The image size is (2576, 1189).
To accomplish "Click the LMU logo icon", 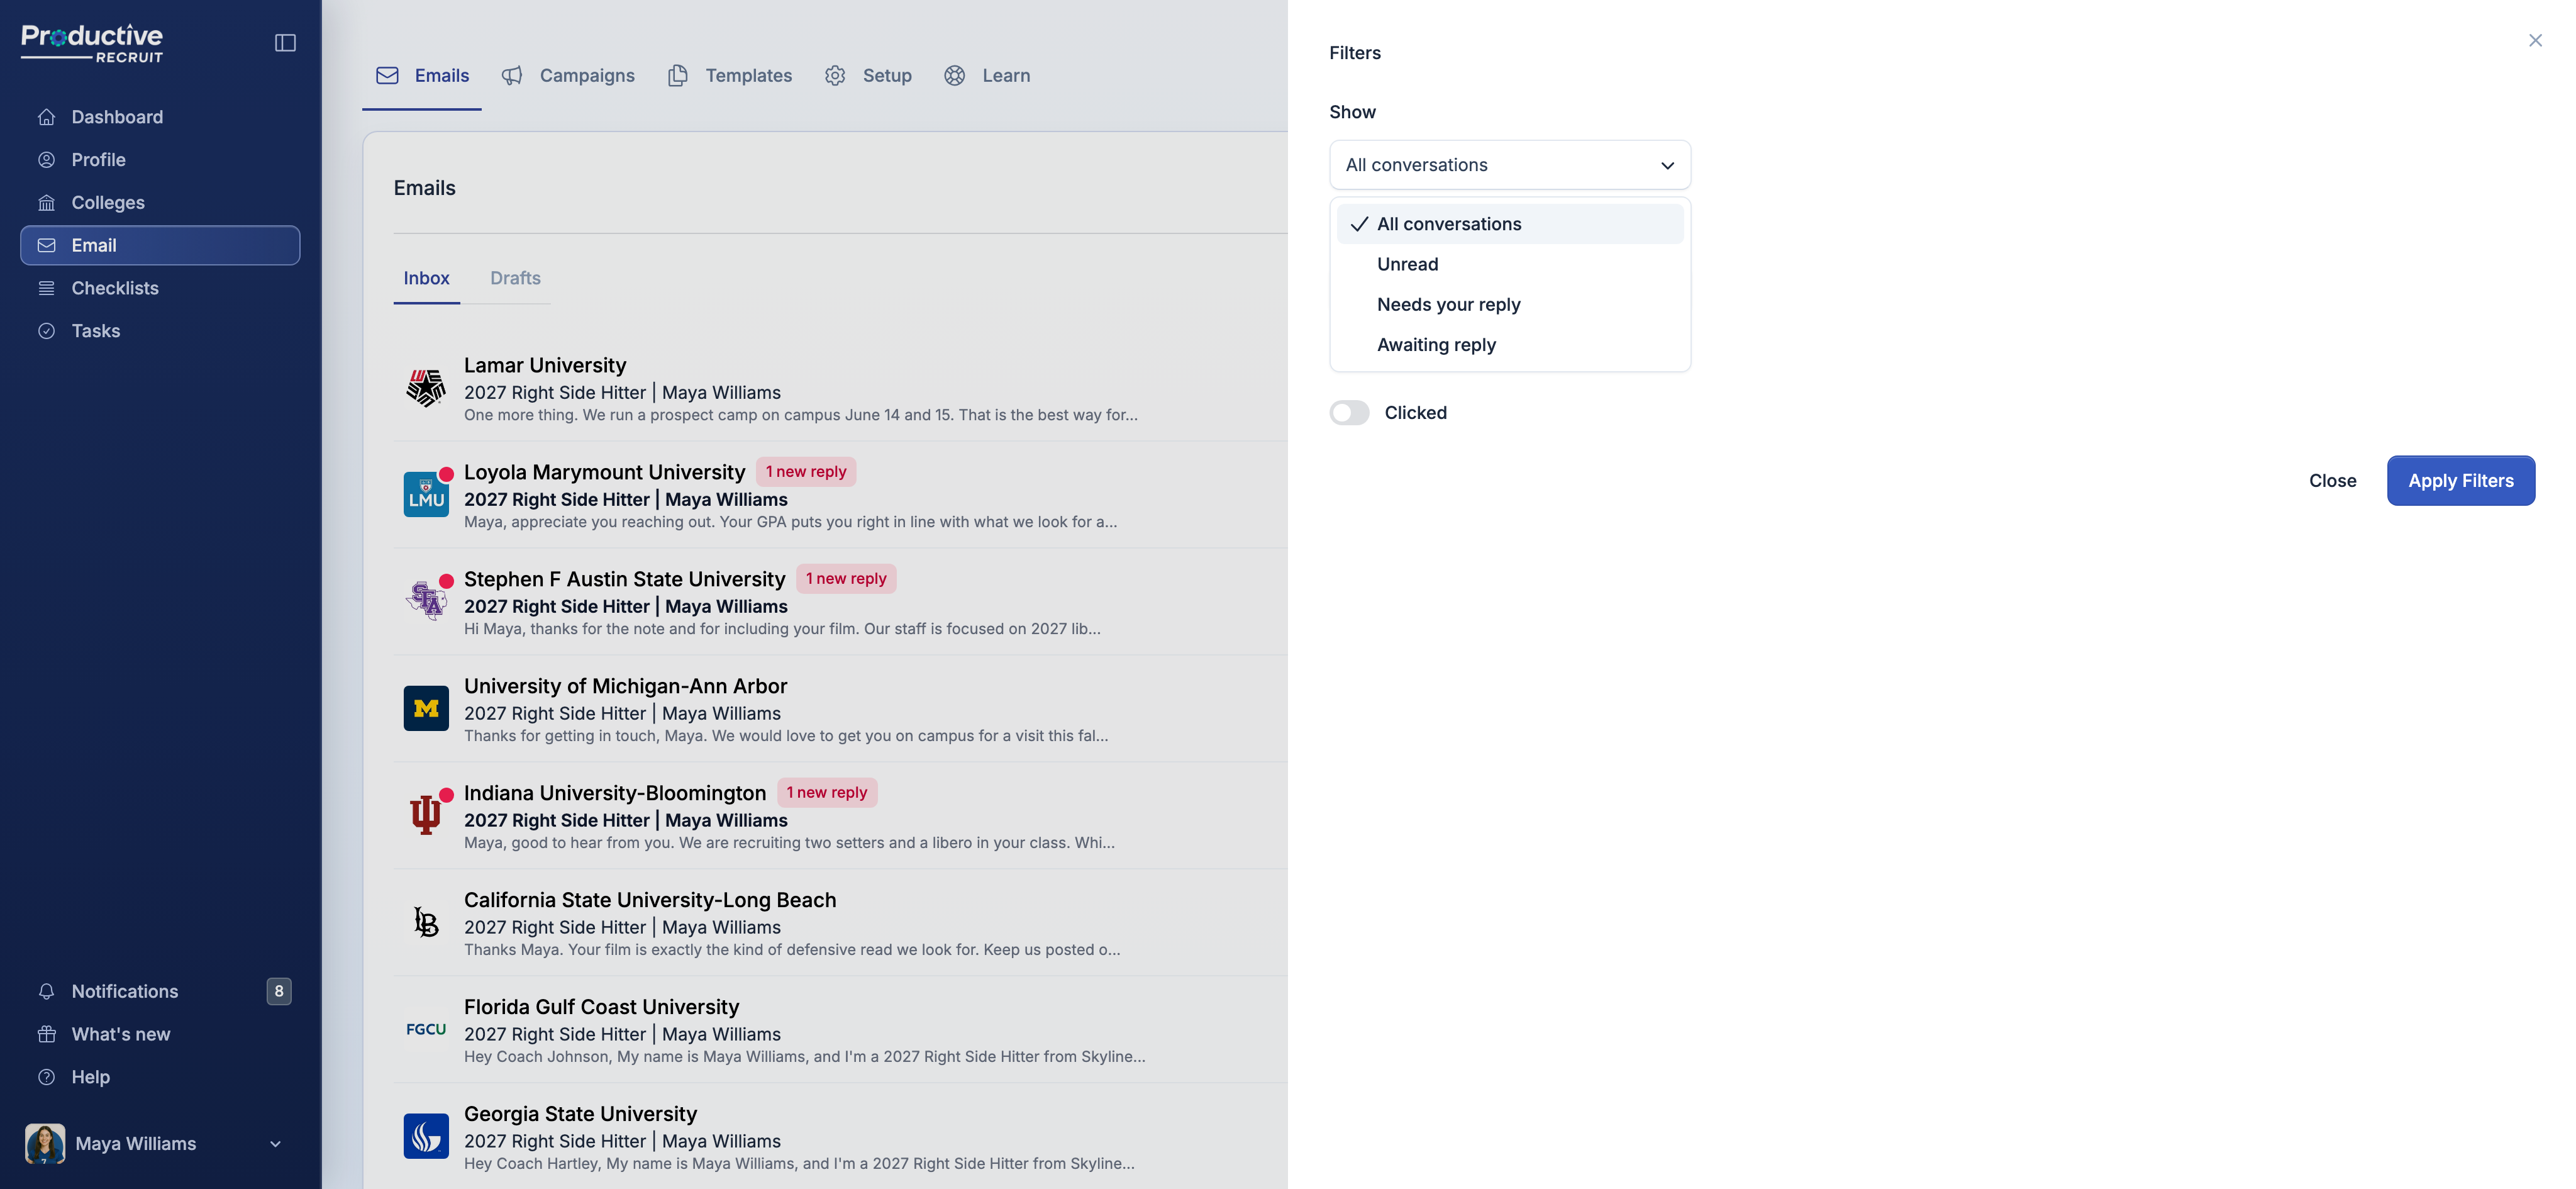I will point(426,495).
